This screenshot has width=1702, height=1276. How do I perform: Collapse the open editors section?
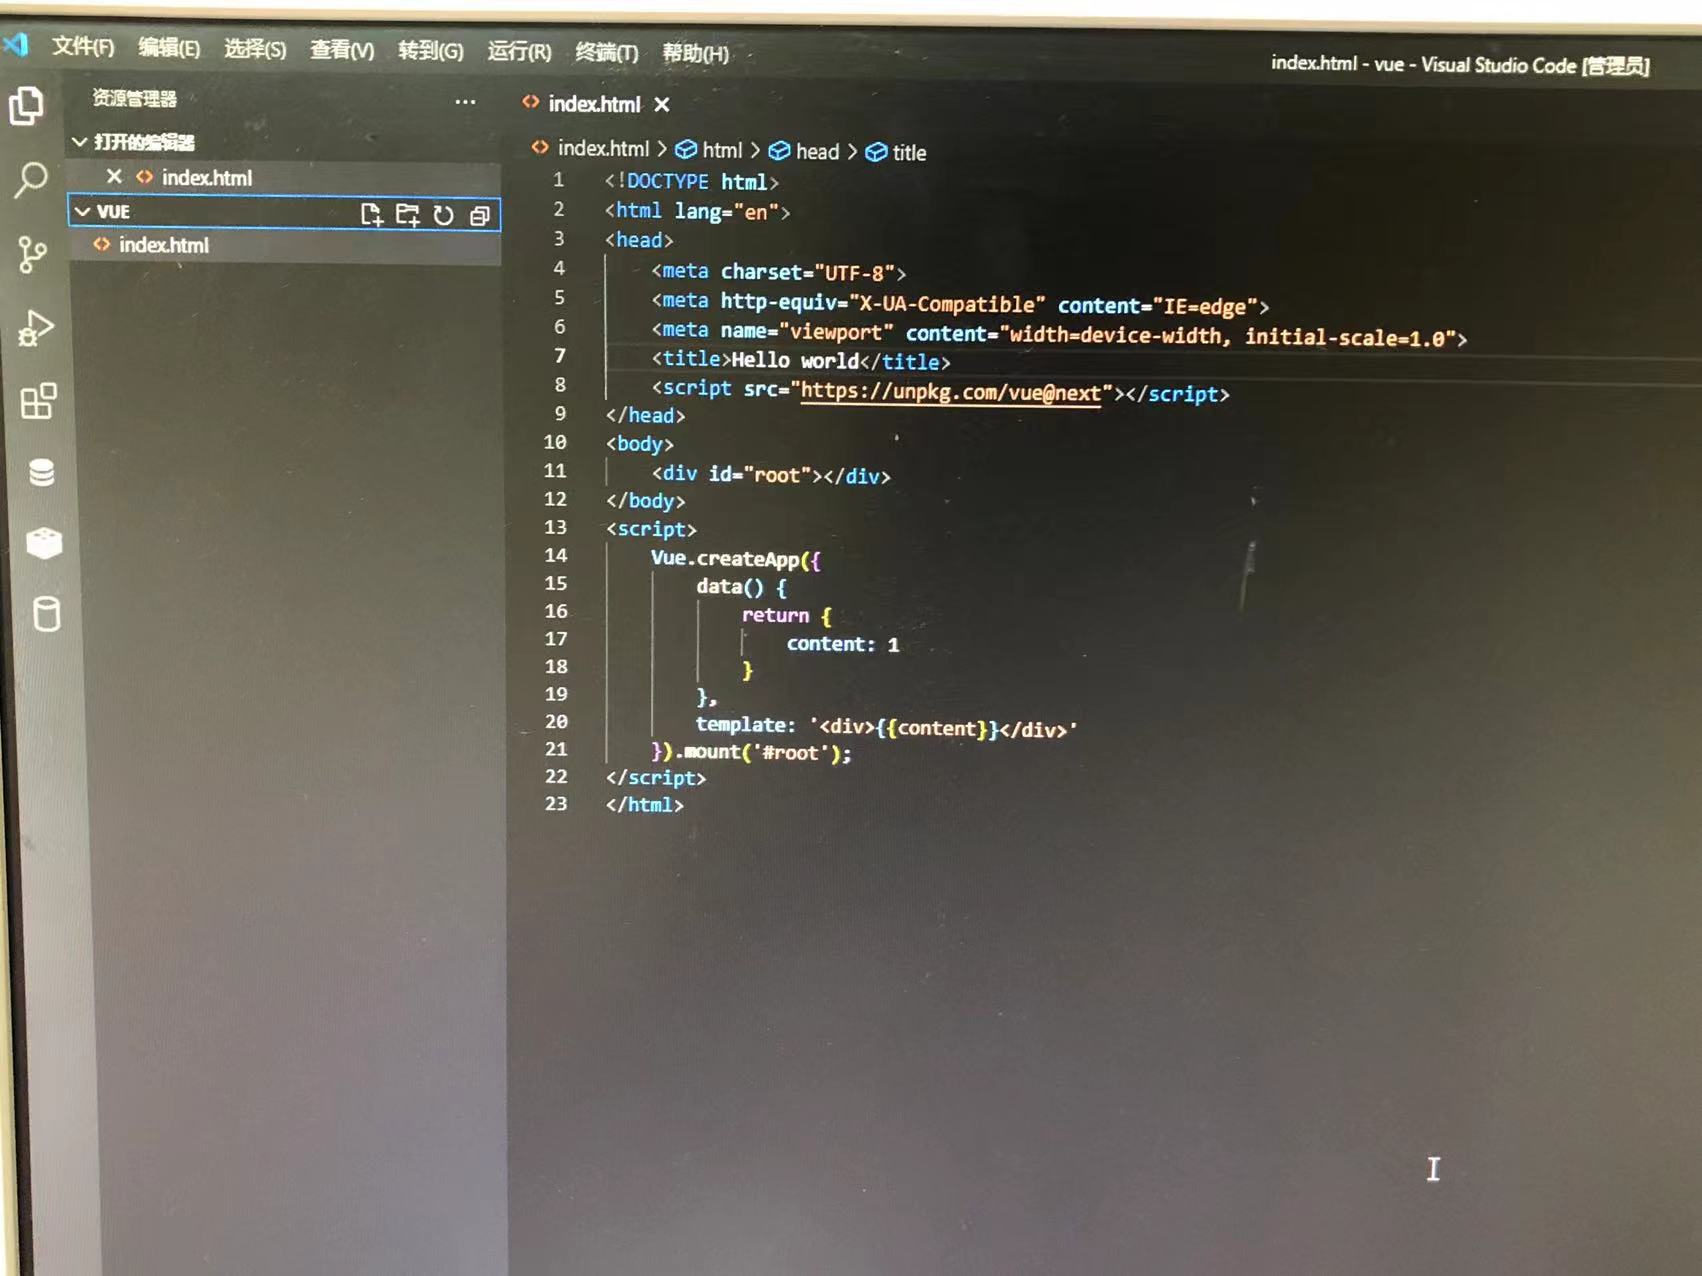[x=80, y=142]
